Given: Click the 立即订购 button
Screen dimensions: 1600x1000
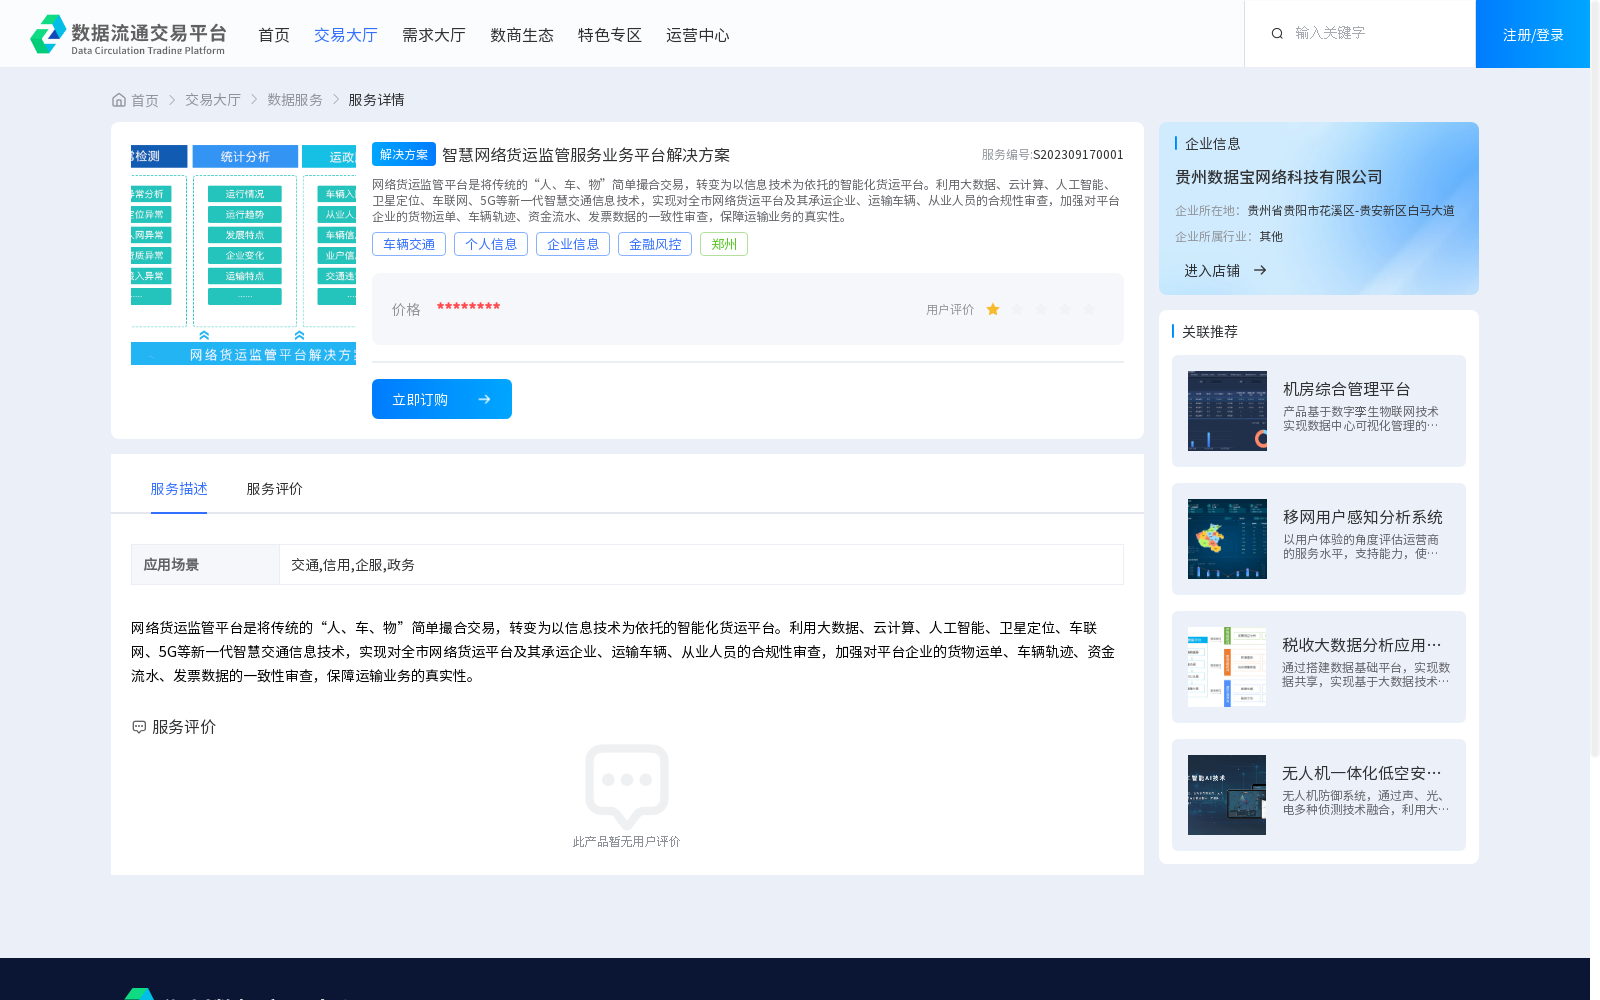Looking at the screenshot, I should click(x=442, y=399).
